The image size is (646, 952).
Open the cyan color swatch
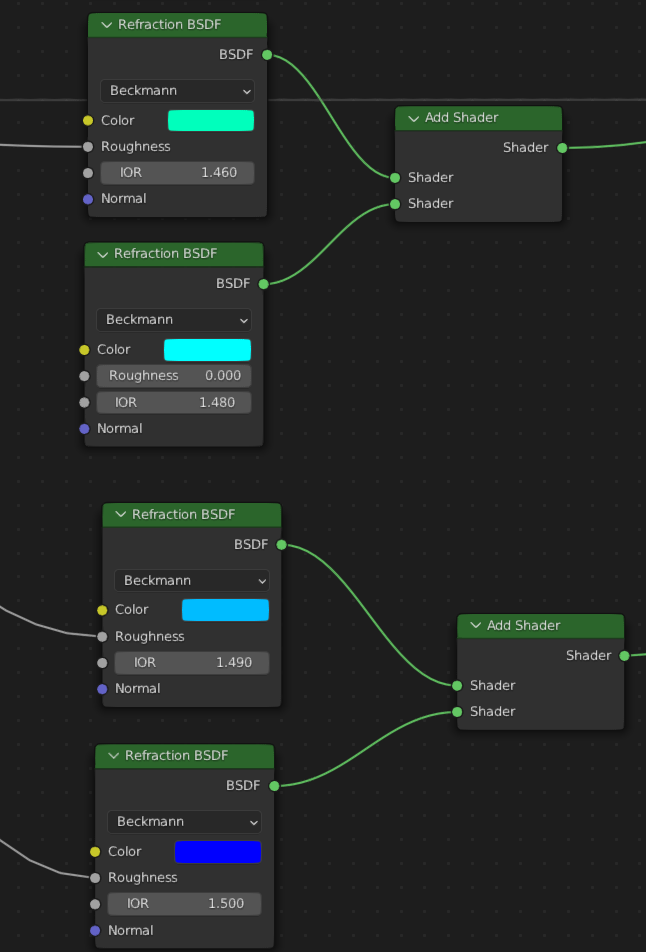tap(207, 350)
